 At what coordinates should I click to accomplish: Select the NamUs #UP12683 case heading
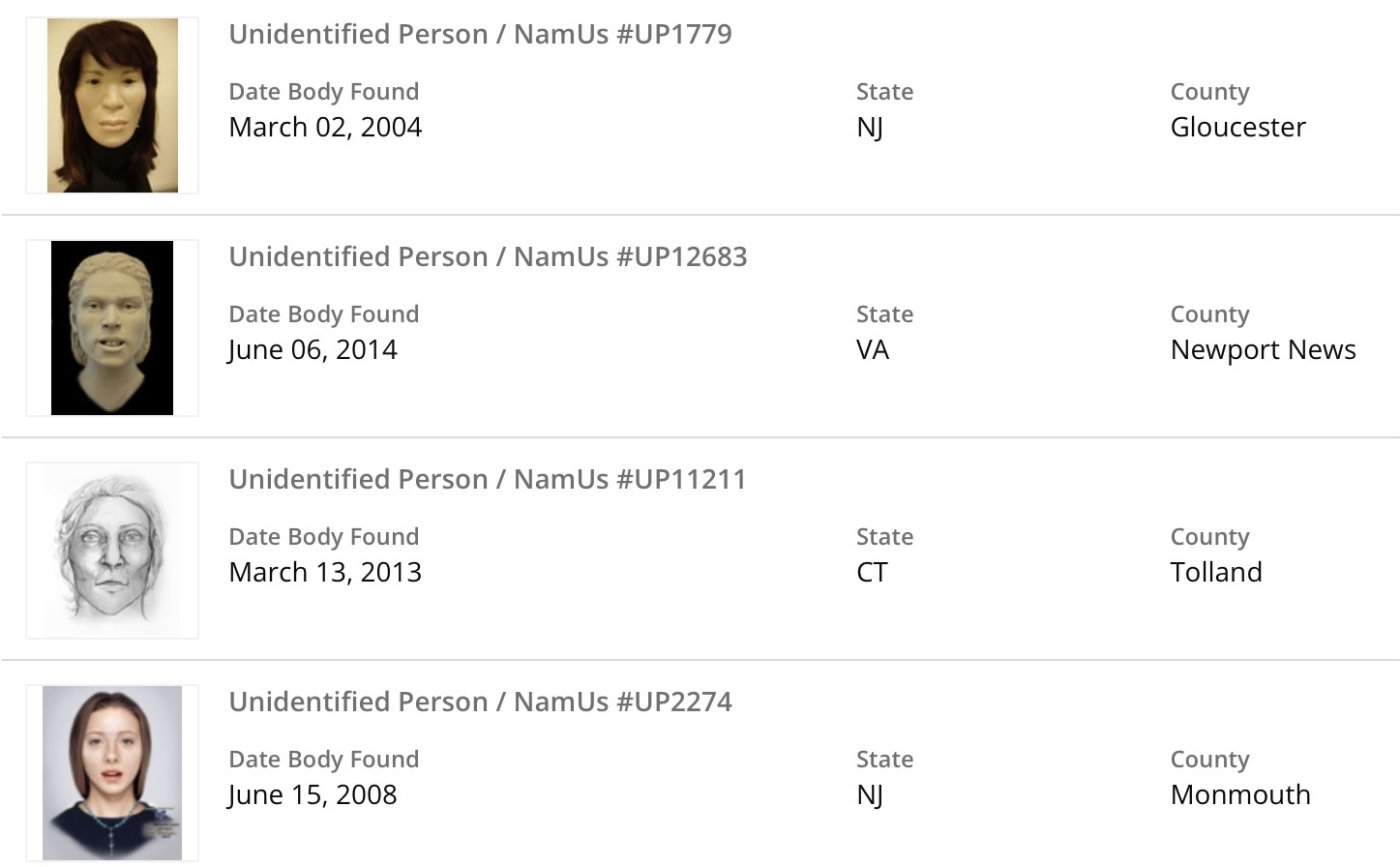pos(488,257)
